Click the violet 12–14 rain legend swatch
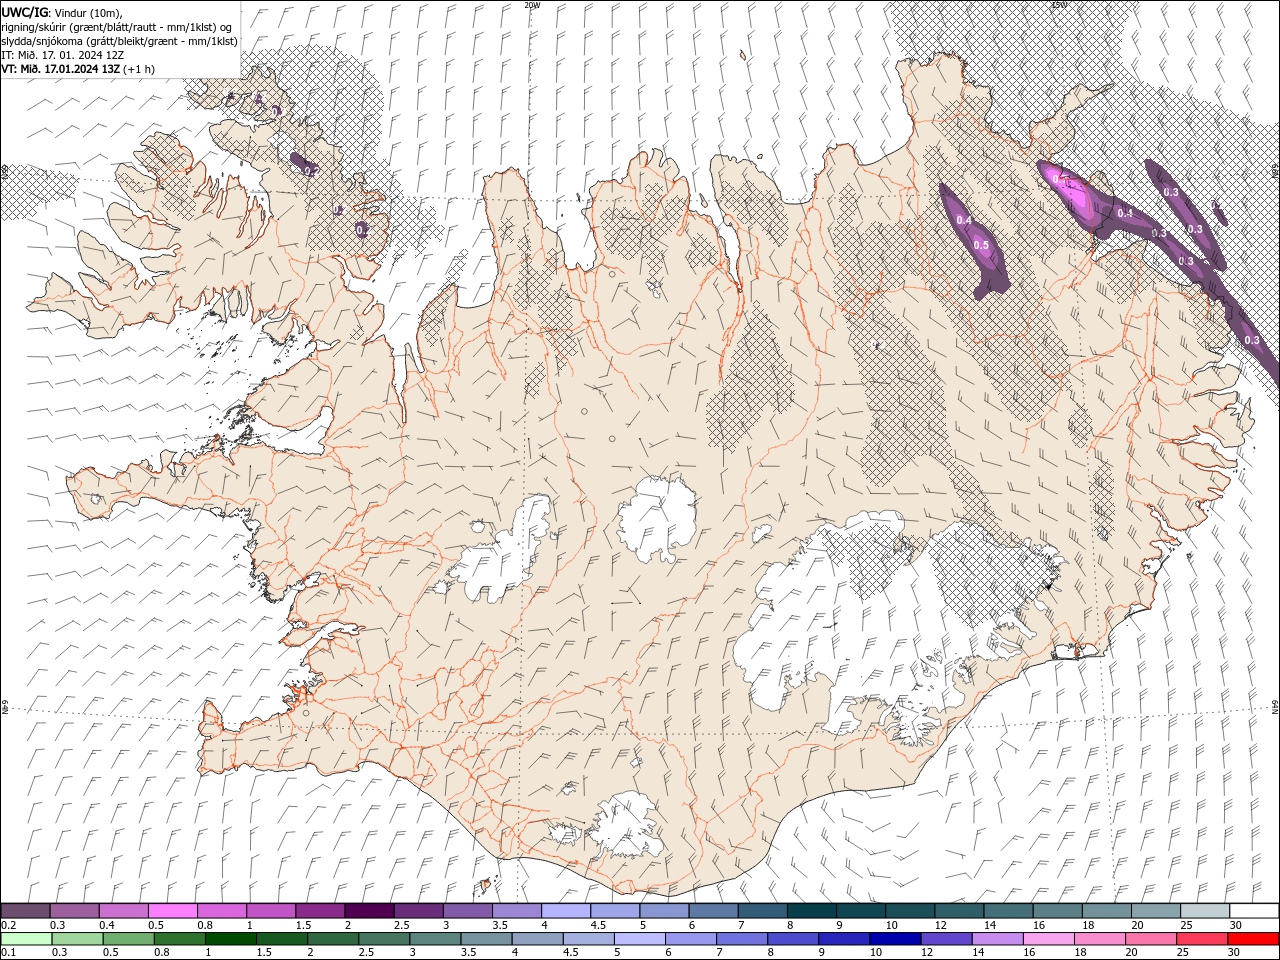Image resolution: width=1280 pixels, height=960 pixels. 945,939
